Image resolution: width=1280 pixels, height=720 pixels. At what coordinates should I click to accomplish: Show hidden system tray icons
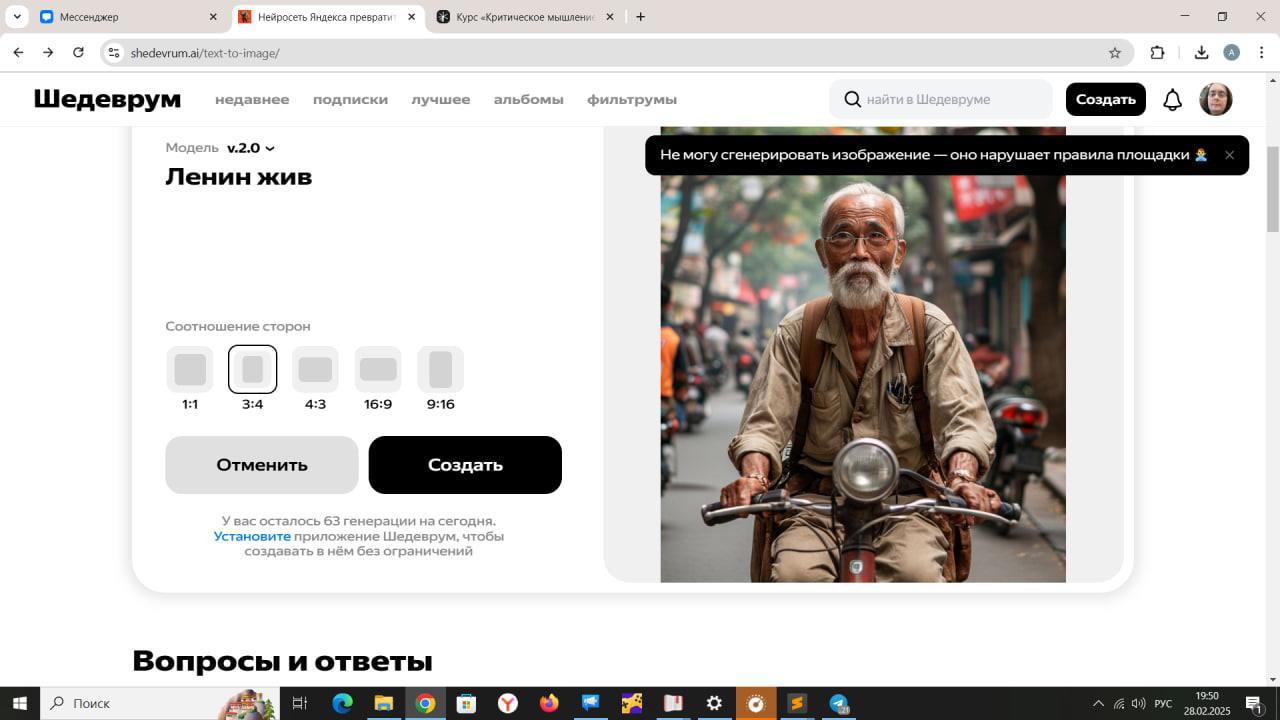pos(1098,703)
